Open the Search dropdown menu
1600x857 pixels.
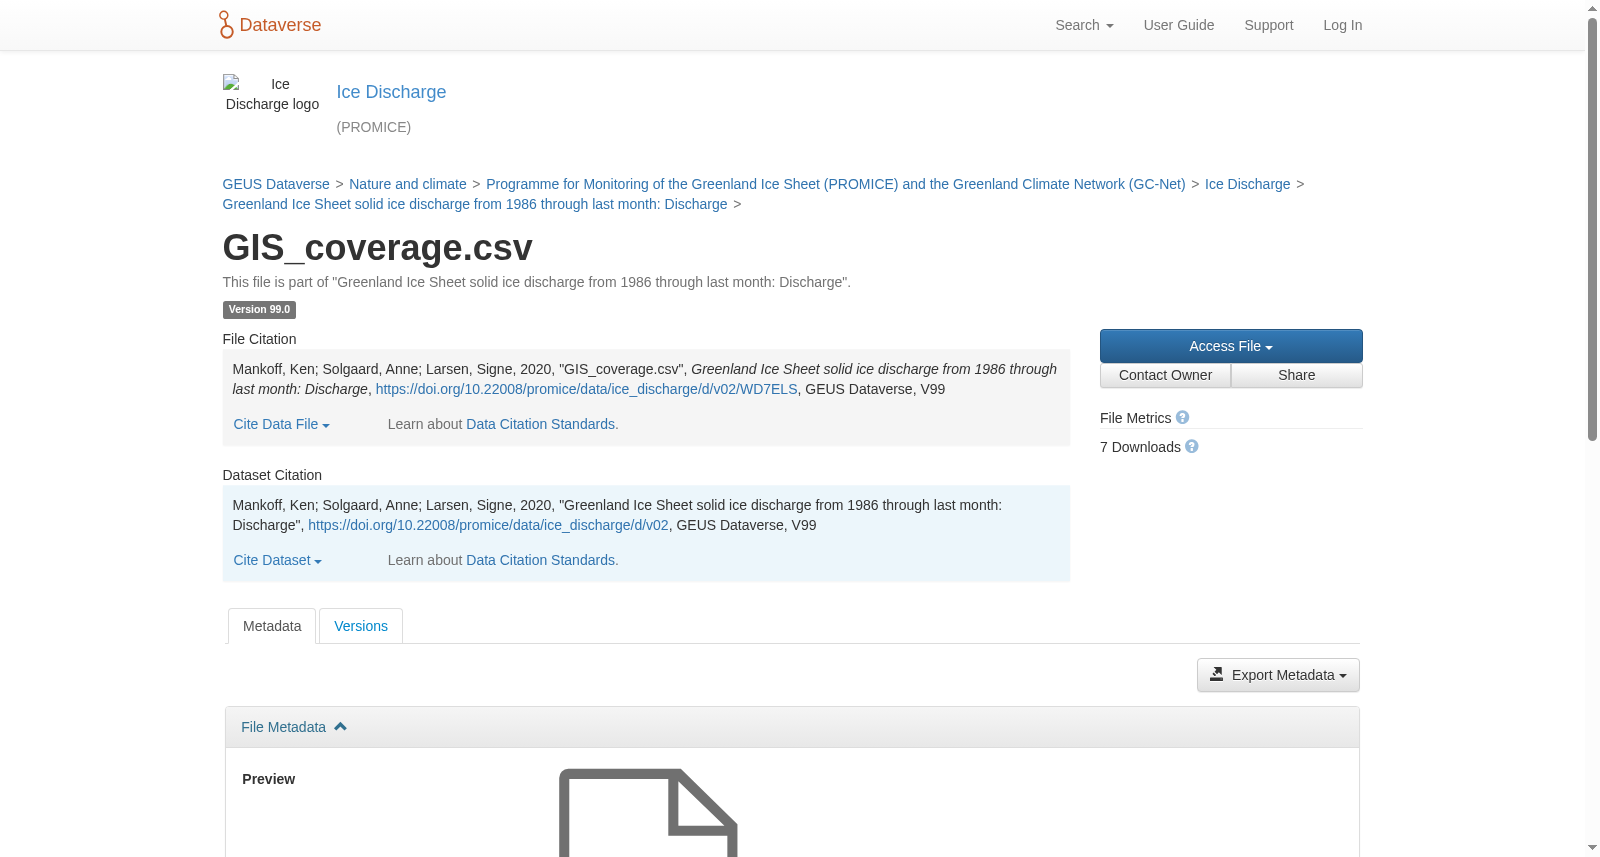pos(1084,25)
